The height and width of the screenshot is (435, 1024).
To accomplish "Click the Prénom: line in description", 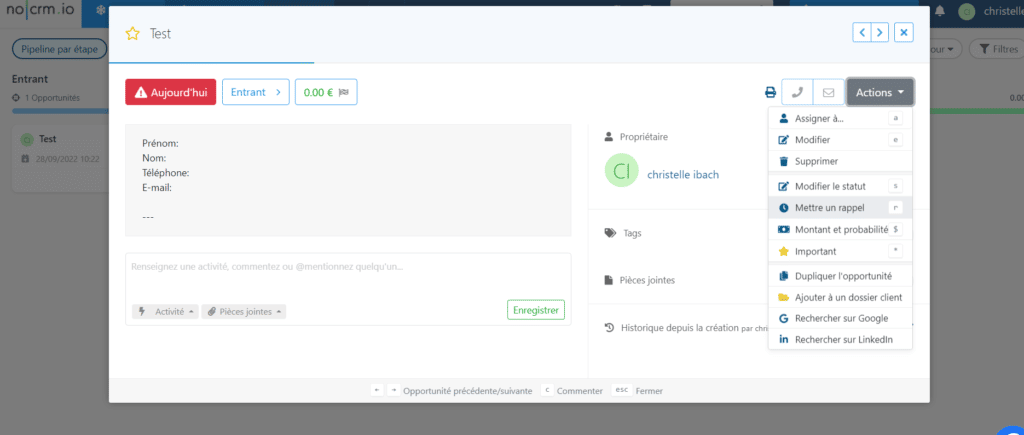I will 160,143.
